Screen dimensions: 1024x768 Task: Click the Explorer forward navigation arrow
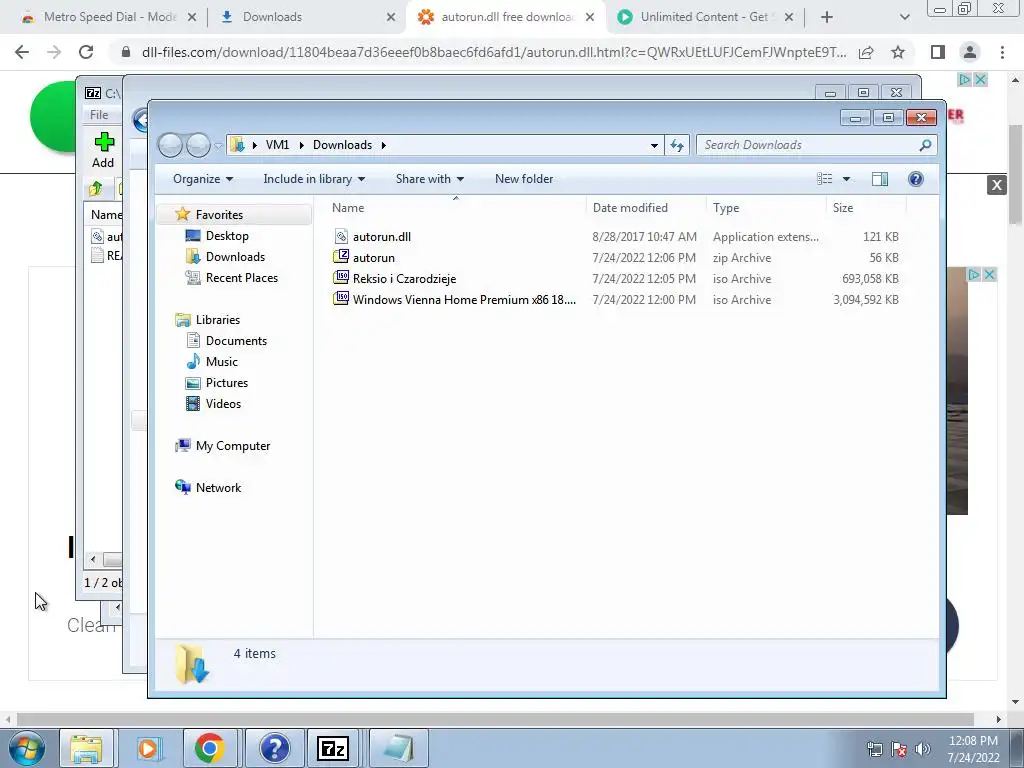coord(198,145)
